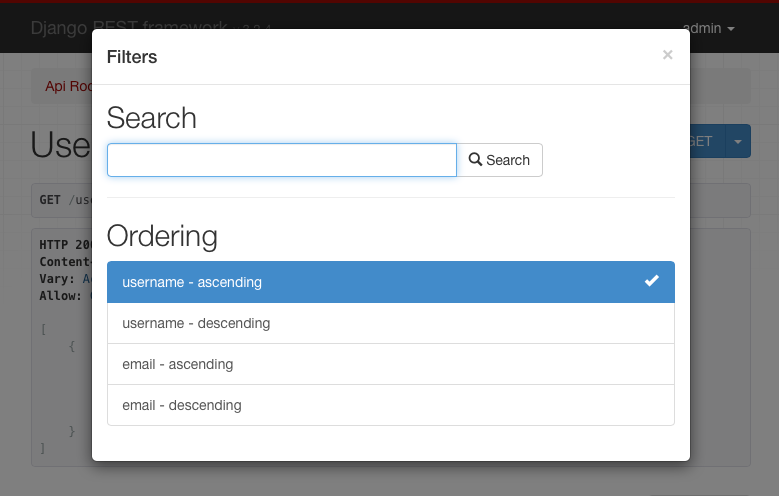Expand the dropdown arrow beside GET
The height and width of the screenshot is (496, 779).
point(738,141)
